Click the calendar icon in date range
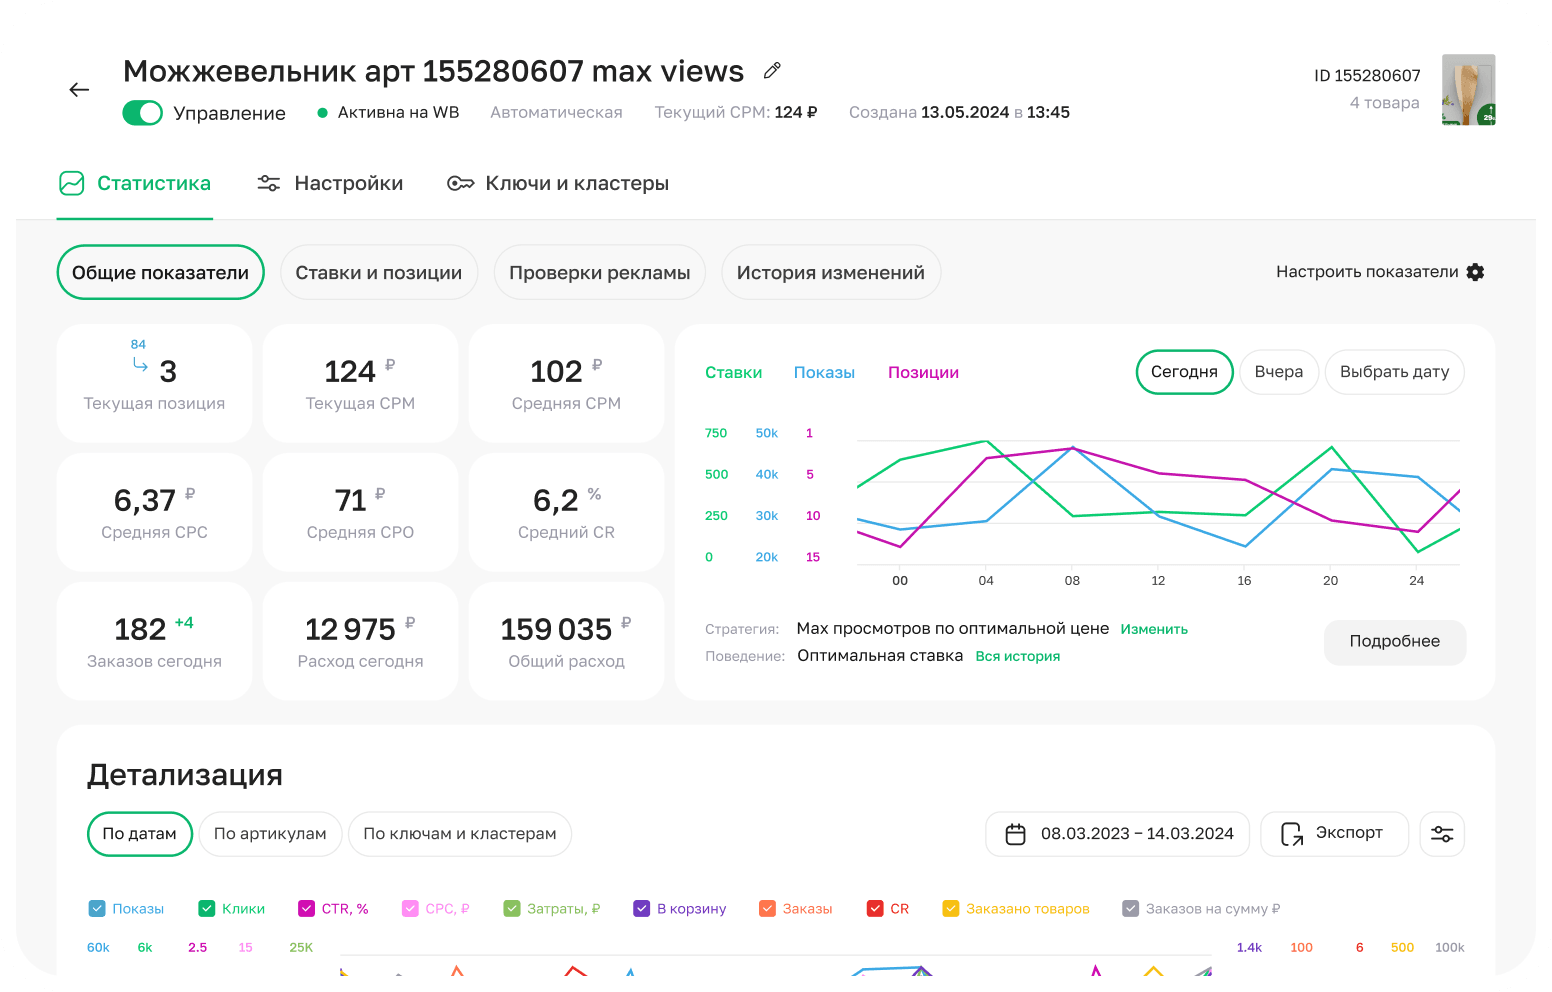The image size is (1552, 992). coord(1015,834)
